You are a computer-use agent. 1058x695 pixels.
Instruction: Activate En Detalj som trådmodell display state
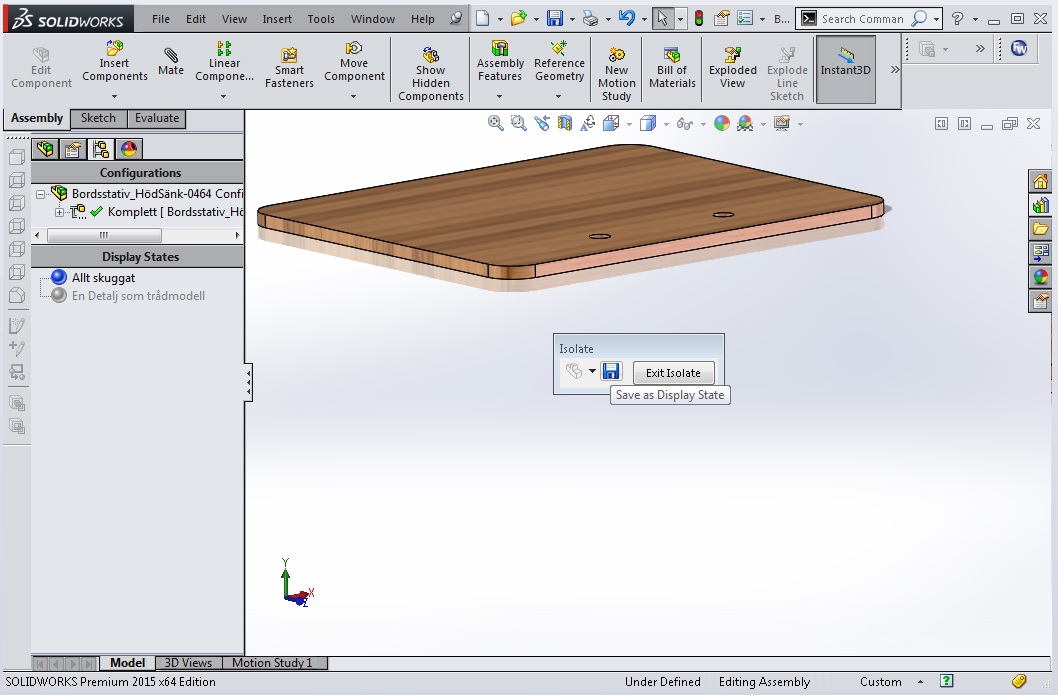138,296
